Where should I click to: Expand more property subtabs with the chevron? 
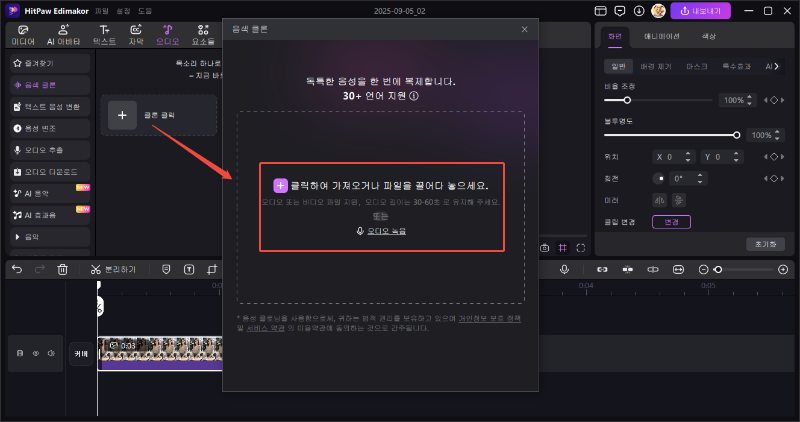pyautogui.click(x=777, y=66)
